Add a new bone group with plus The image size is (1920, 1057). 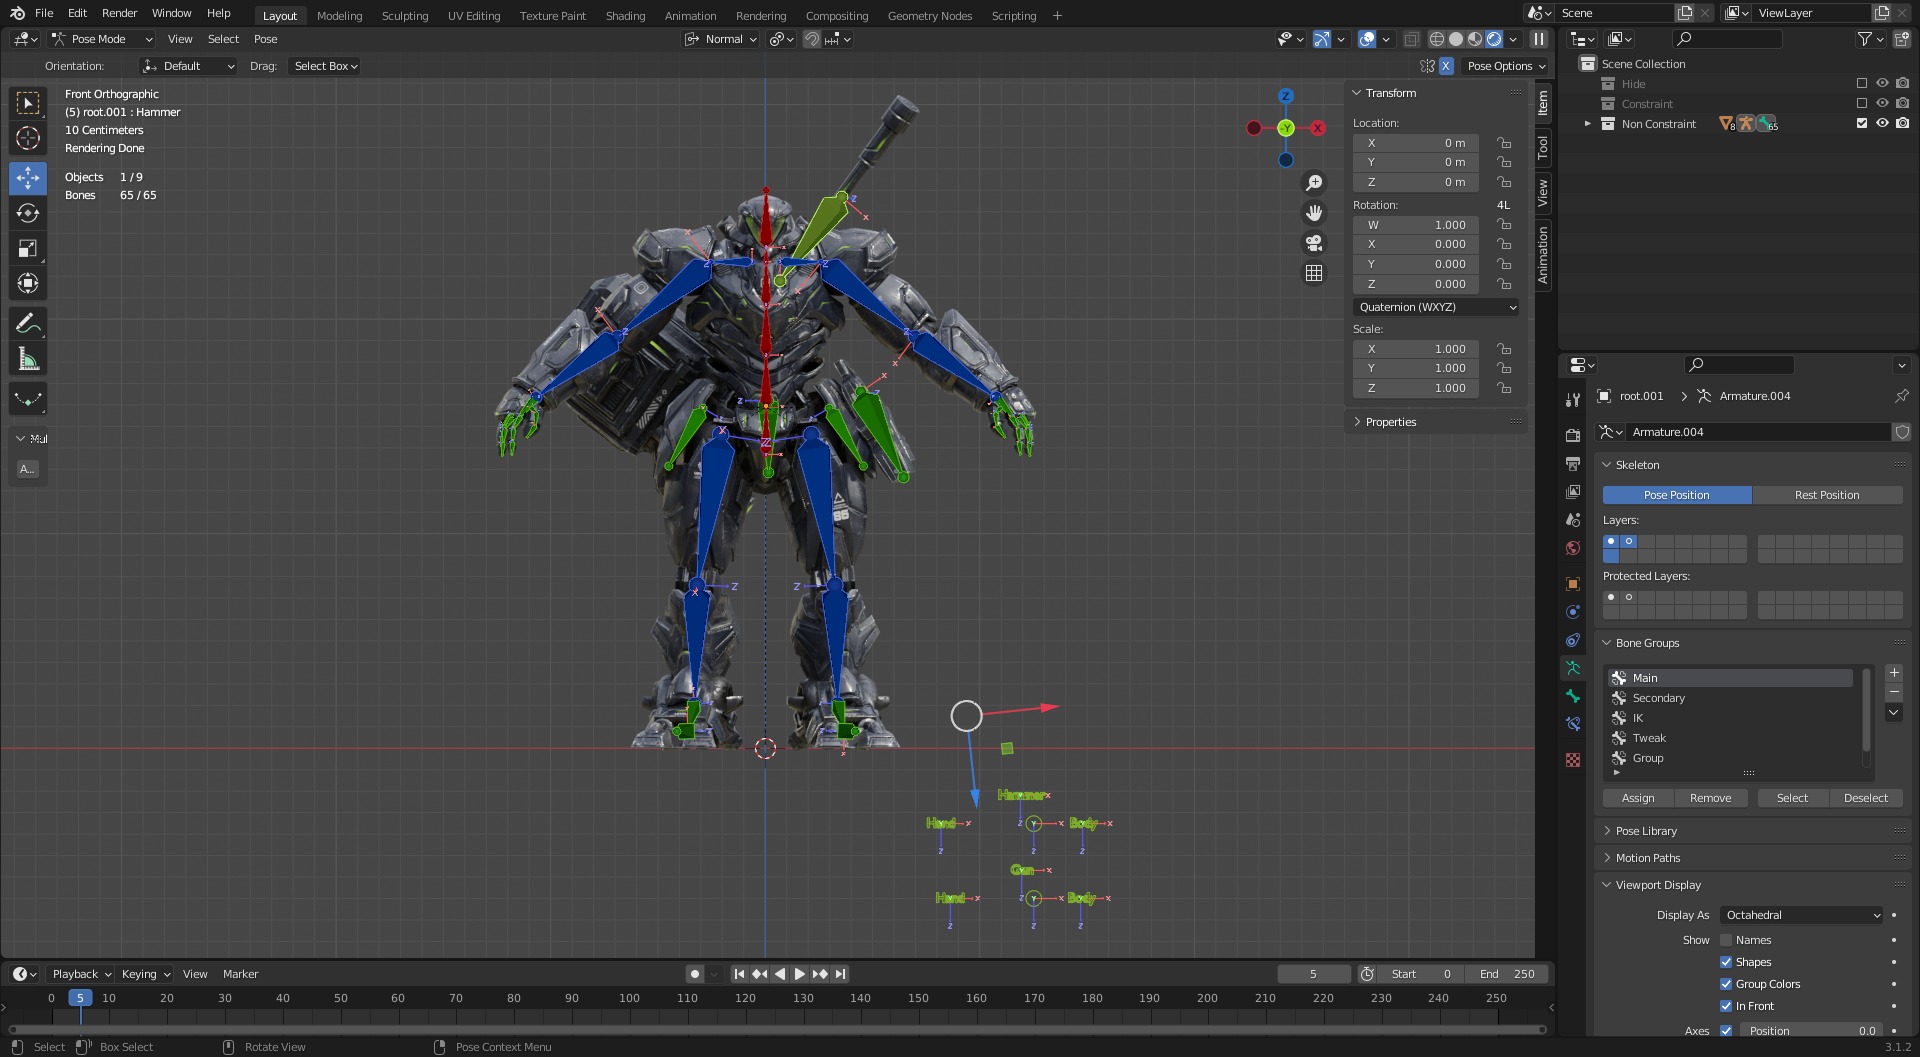1893,673
